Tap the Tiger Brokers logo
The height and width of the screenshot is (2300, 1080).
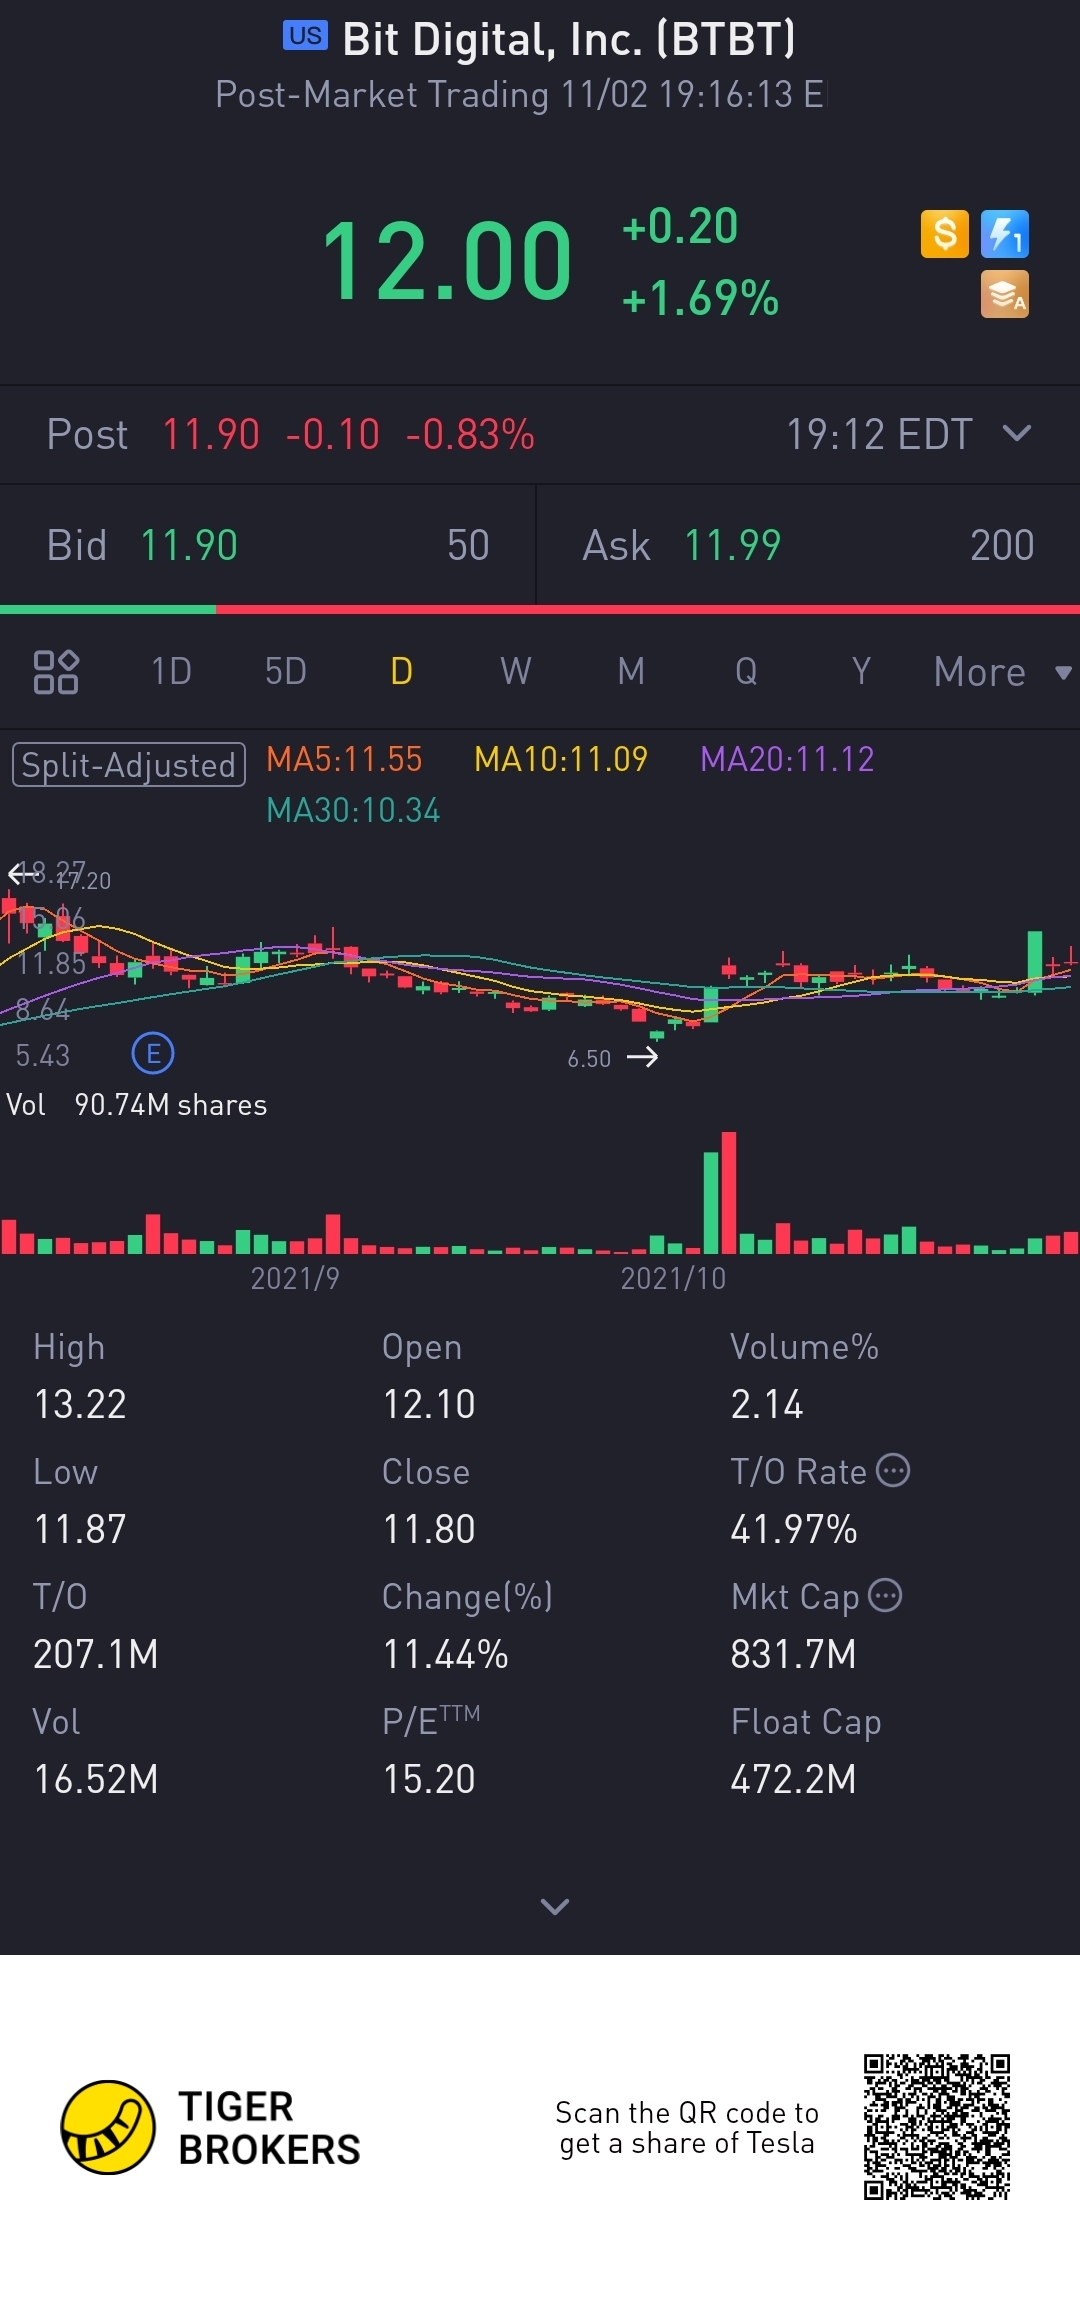[210, 2128]
